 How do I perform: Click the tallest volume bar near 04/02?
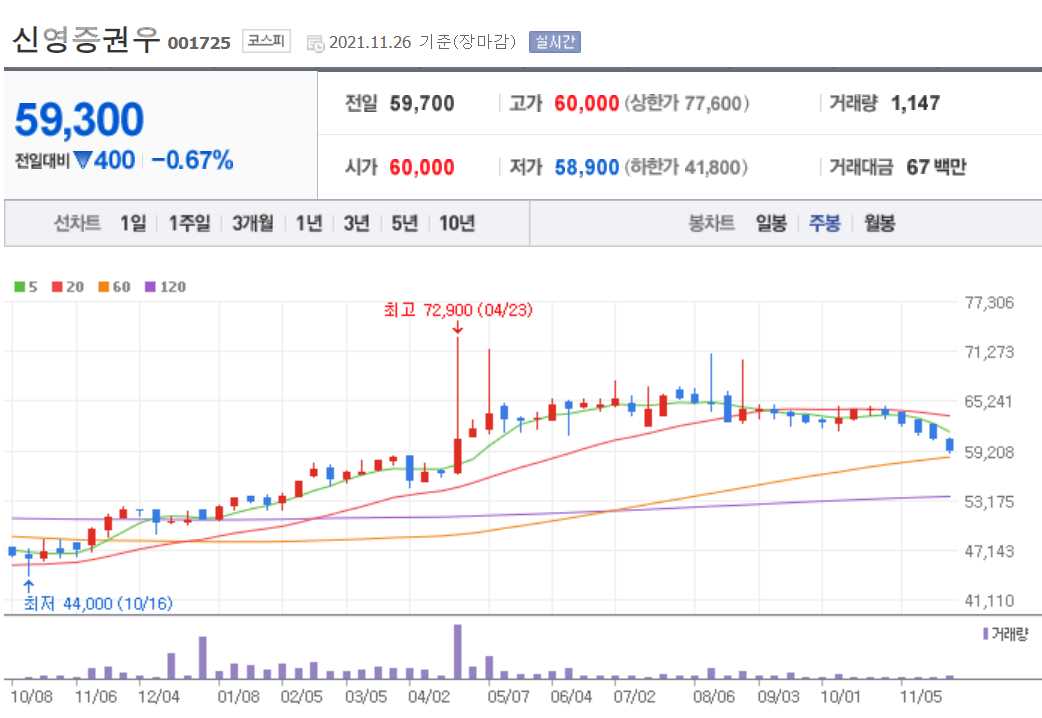coord(459,650)
